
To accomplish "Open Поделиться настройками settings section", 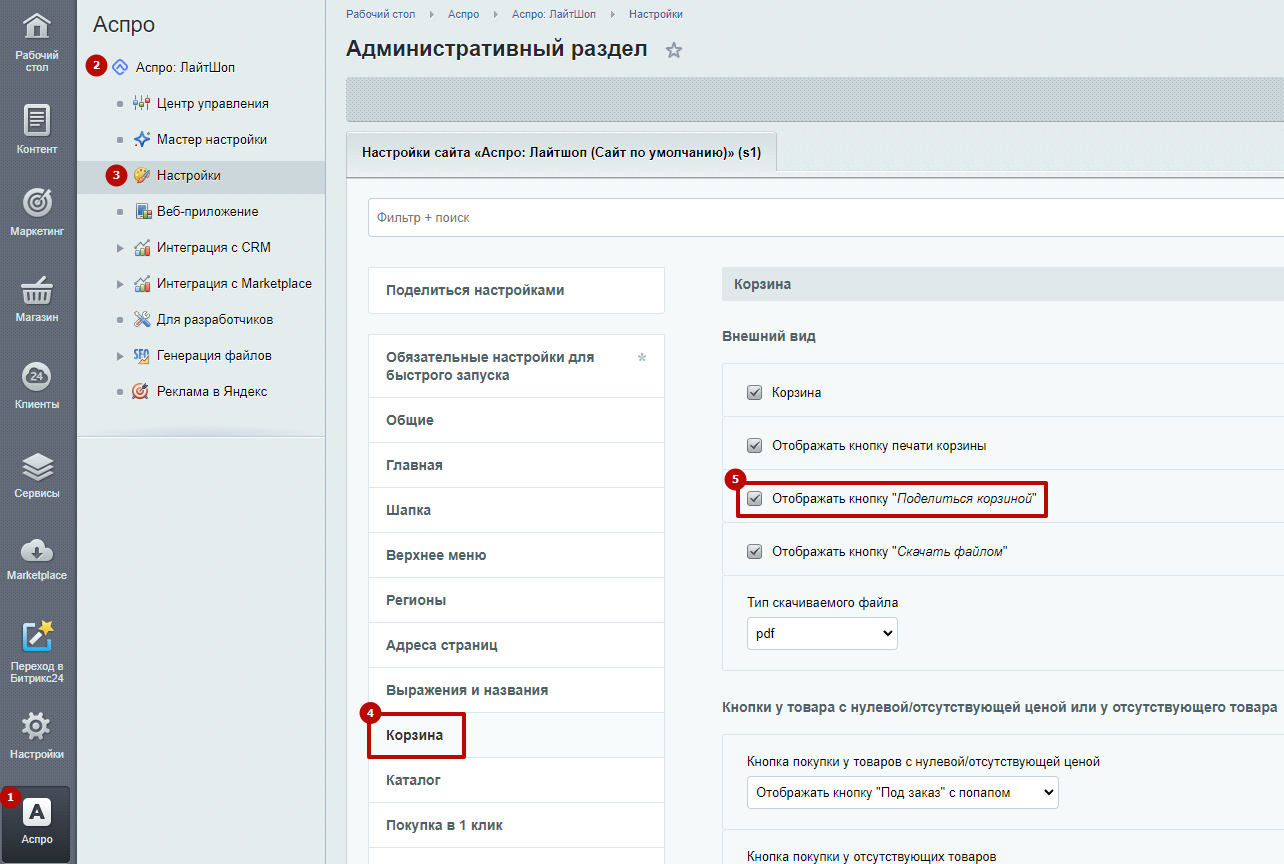I will pyautogui.click(x=516, y=291).
